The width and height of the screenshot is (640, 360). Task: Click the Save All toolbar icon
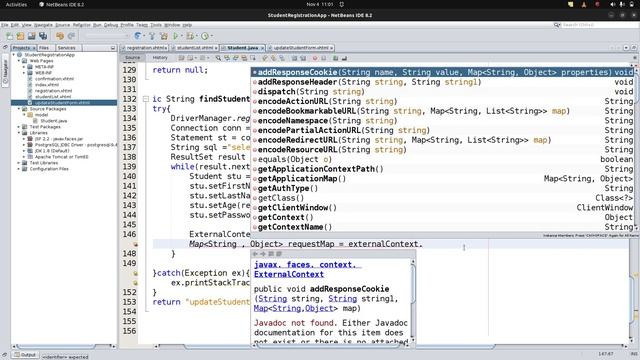click(43, 36)
